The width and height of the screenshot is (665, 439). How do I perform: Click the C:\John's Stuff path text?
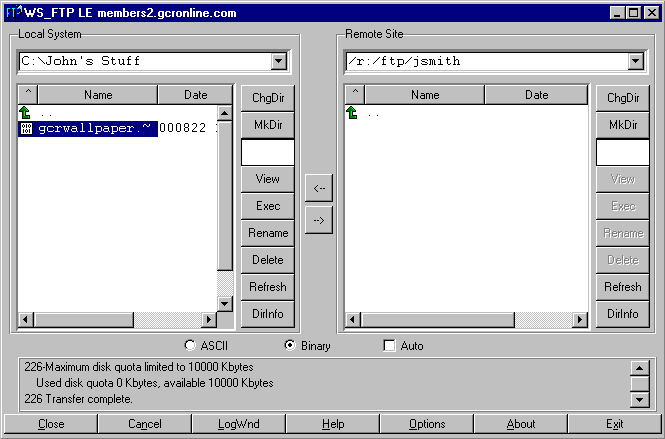81,61
